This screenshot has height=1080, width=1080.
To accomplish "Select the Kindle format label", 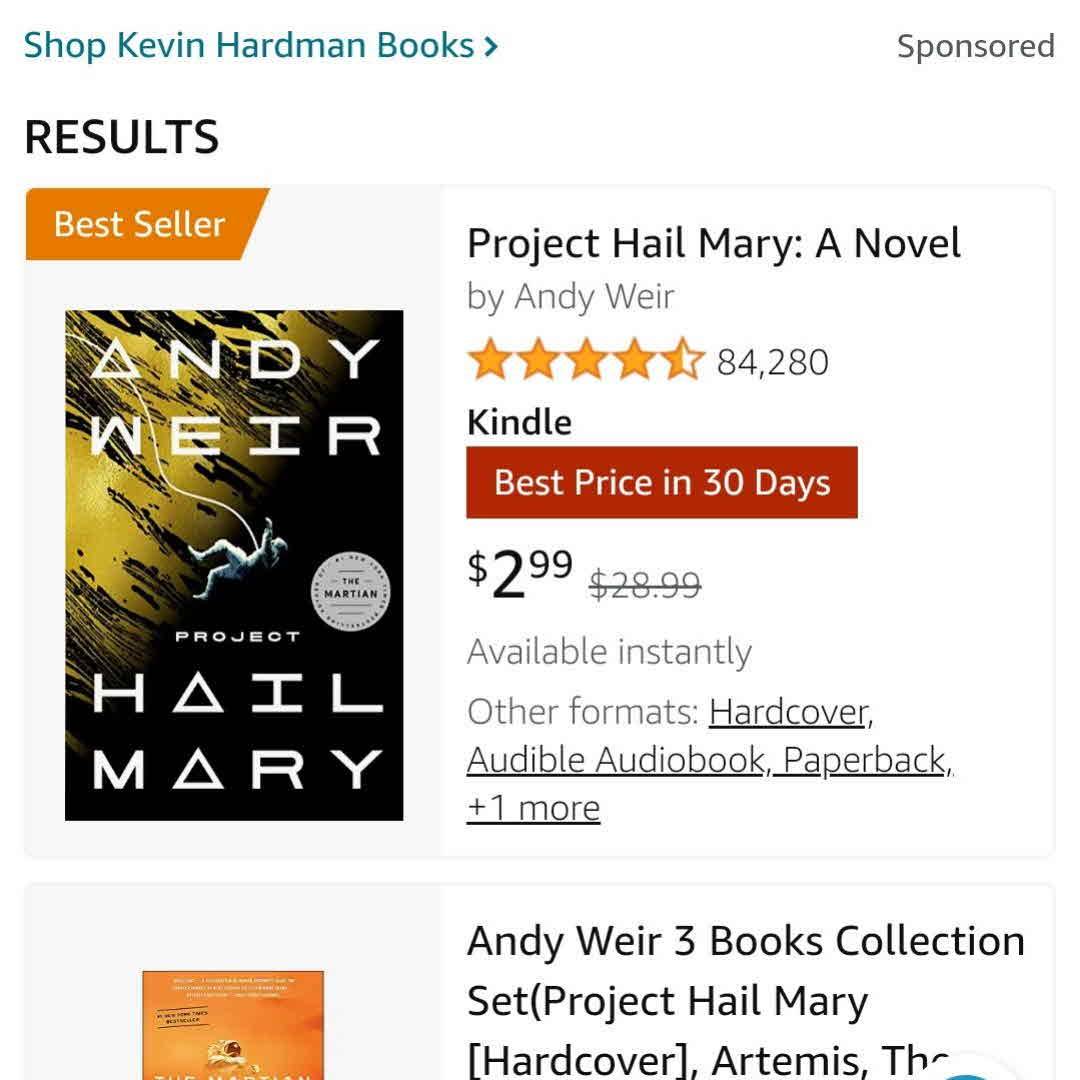I will 519,422.
